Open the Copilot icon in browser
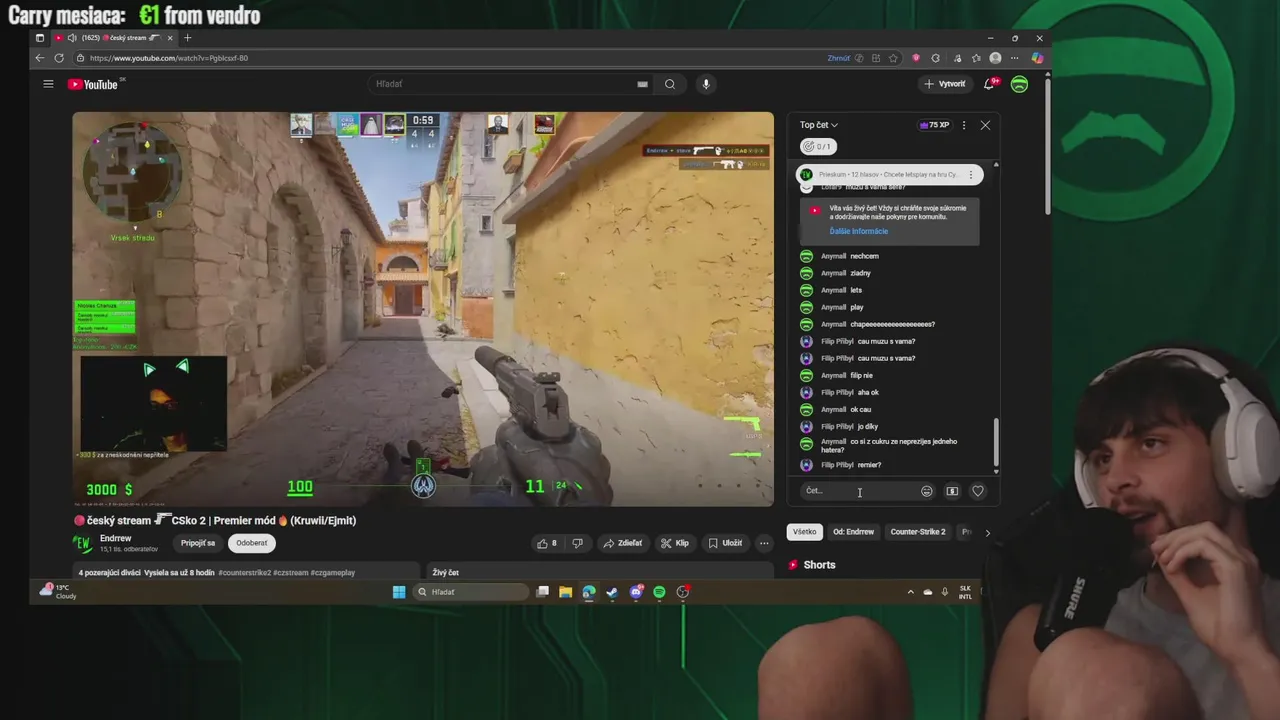 point(1037,58)
